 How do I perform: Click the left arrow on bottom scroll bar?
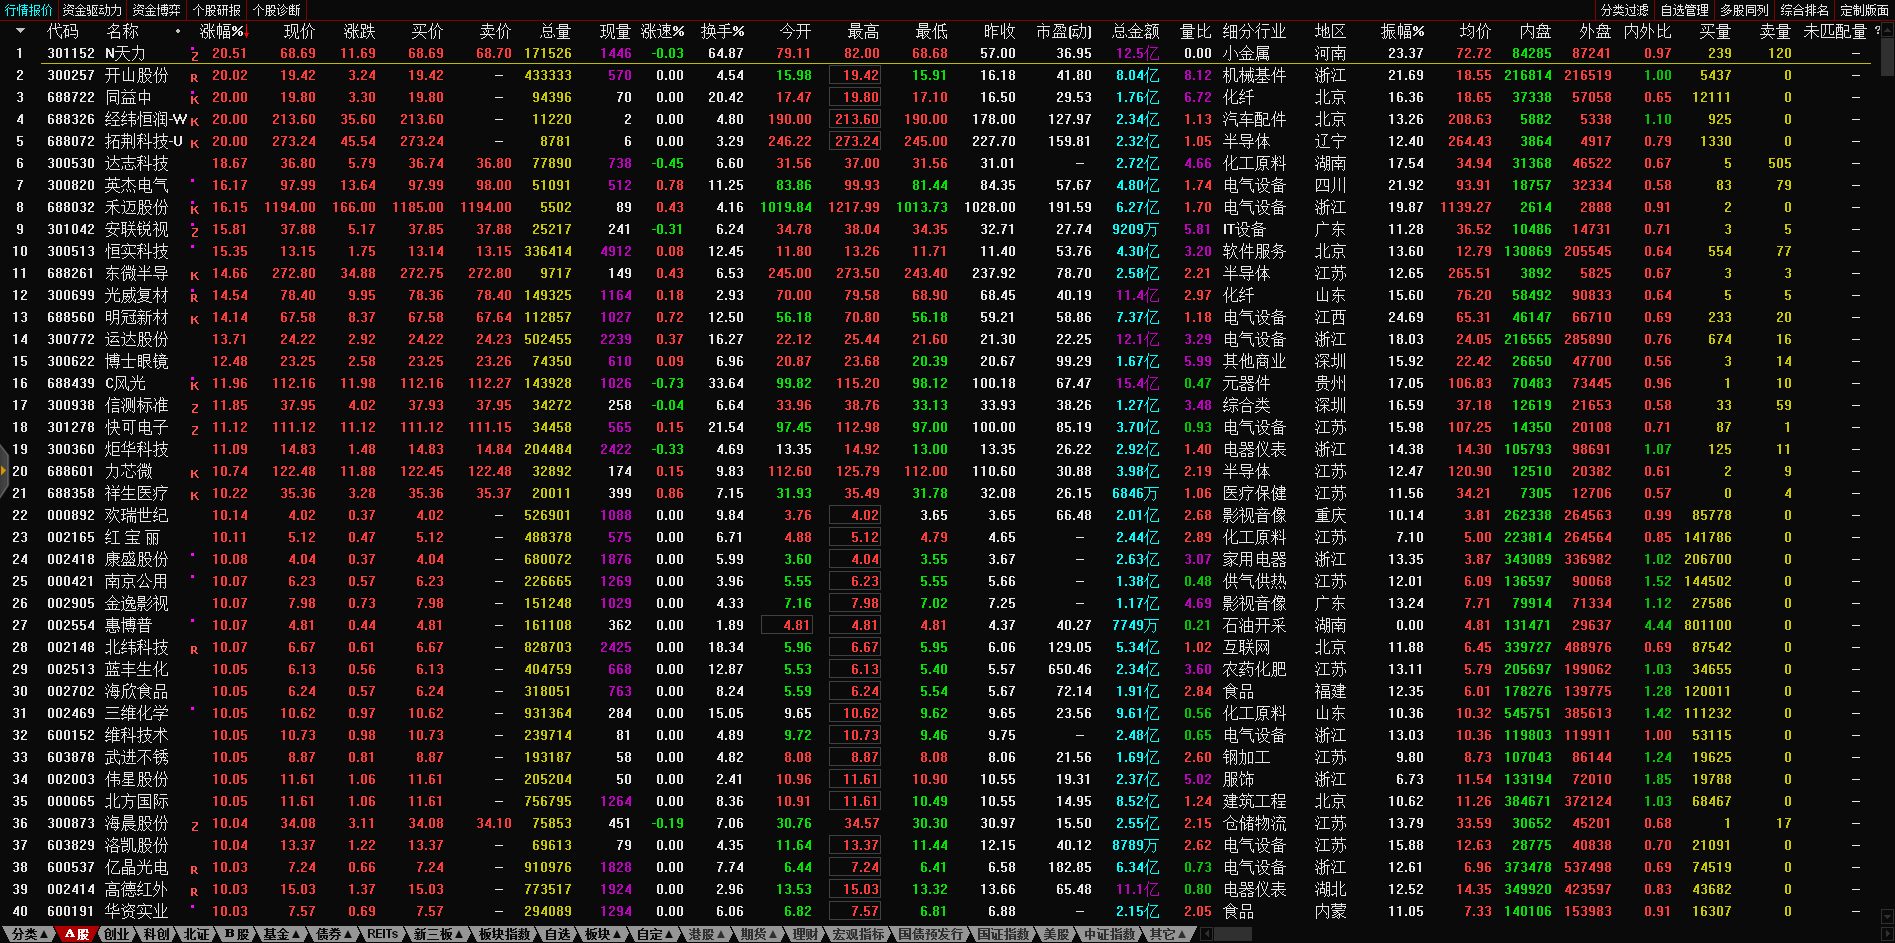tap(1206, 934)
